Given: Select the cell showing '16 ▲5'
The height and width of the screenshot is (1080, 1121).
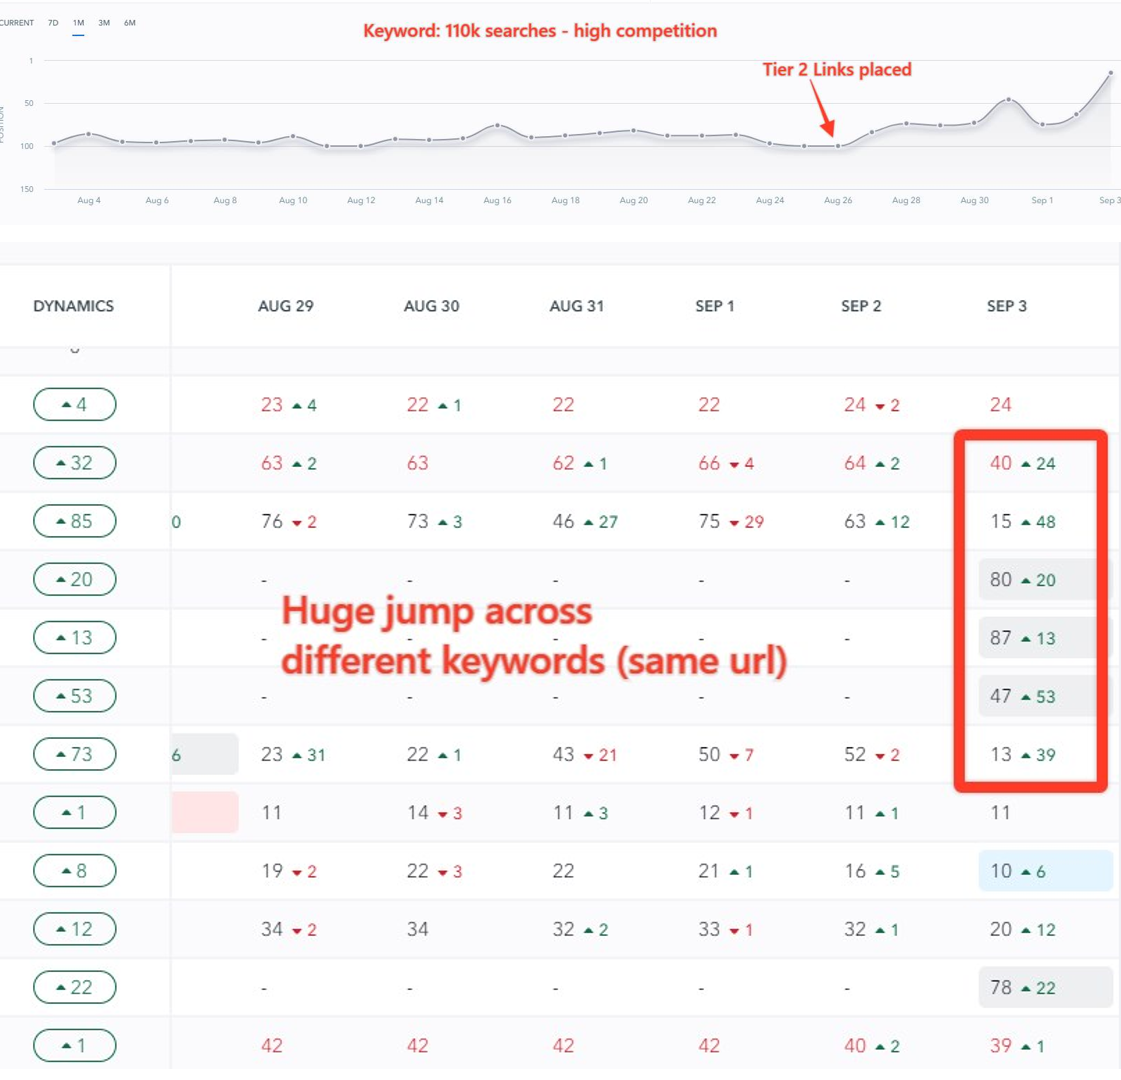Looking at the screenshot, I should (871, 871).
